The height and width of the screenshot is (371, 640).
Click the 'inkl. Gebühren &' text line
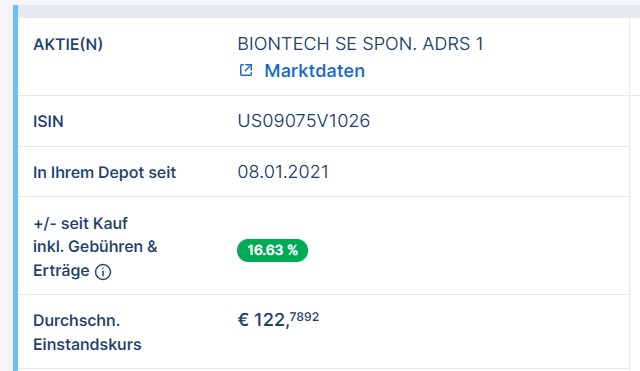pos(95,247)
